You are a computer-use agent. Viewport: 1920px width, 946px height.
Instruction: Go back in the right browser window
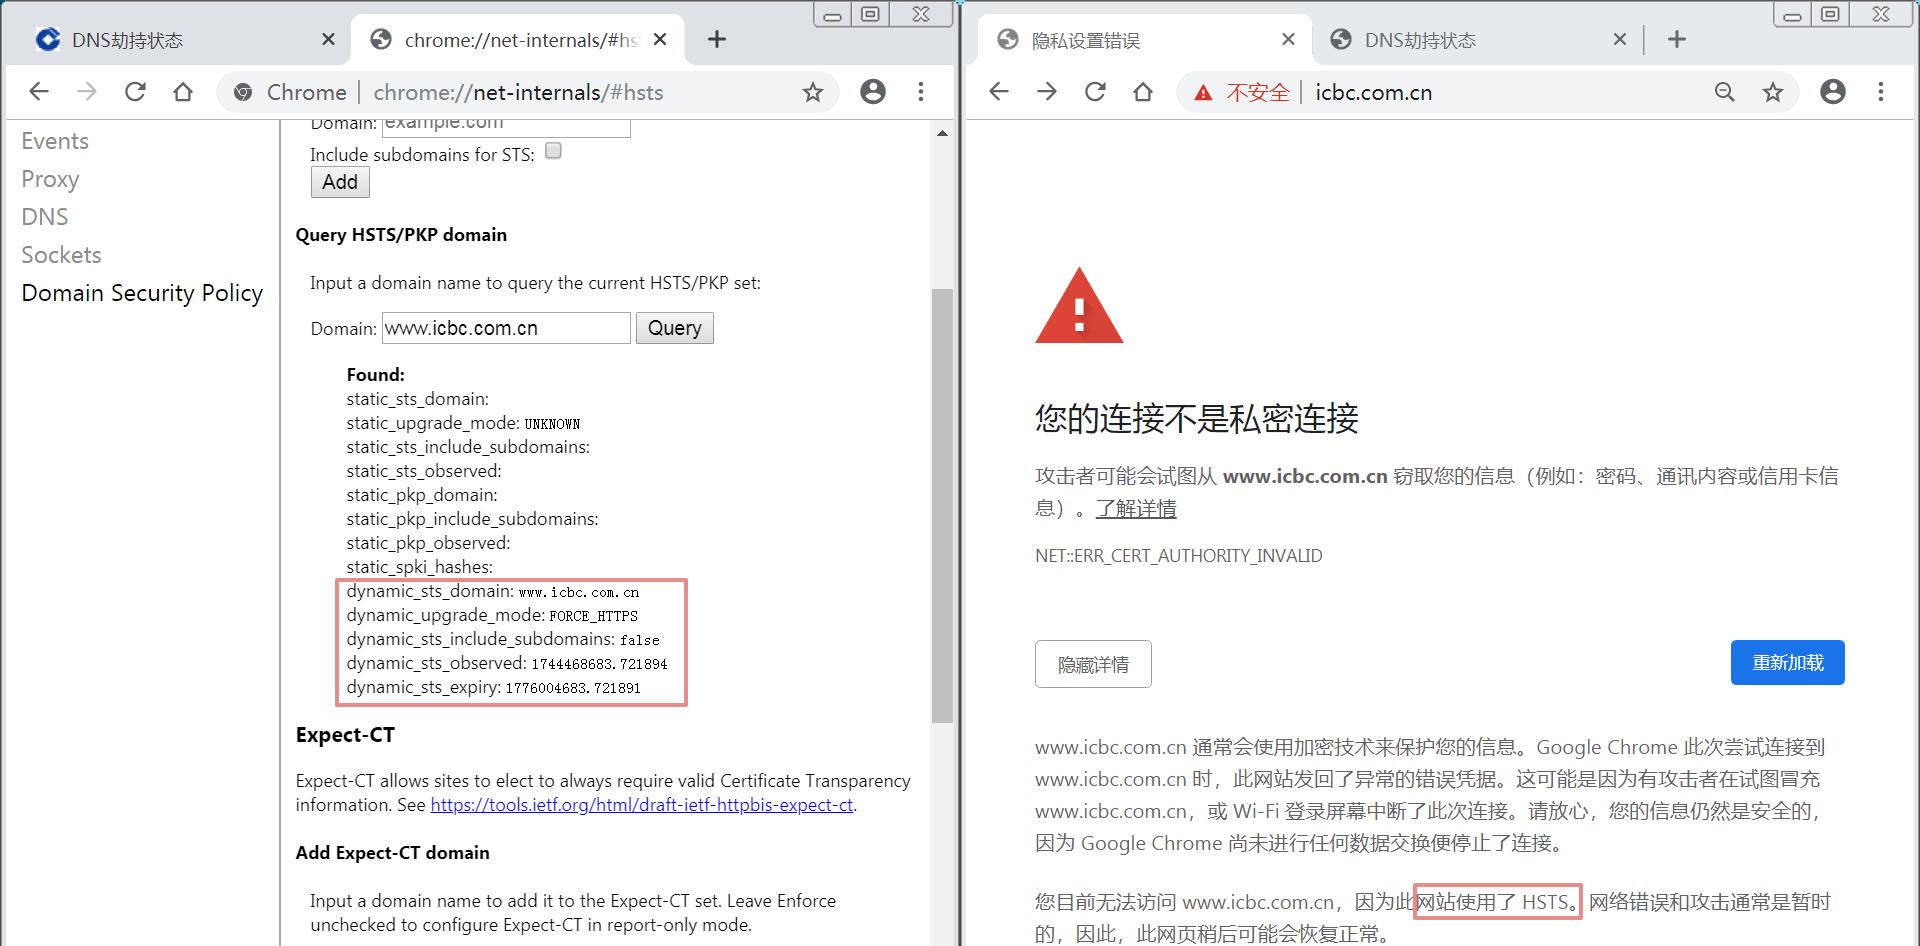(999, 92)
